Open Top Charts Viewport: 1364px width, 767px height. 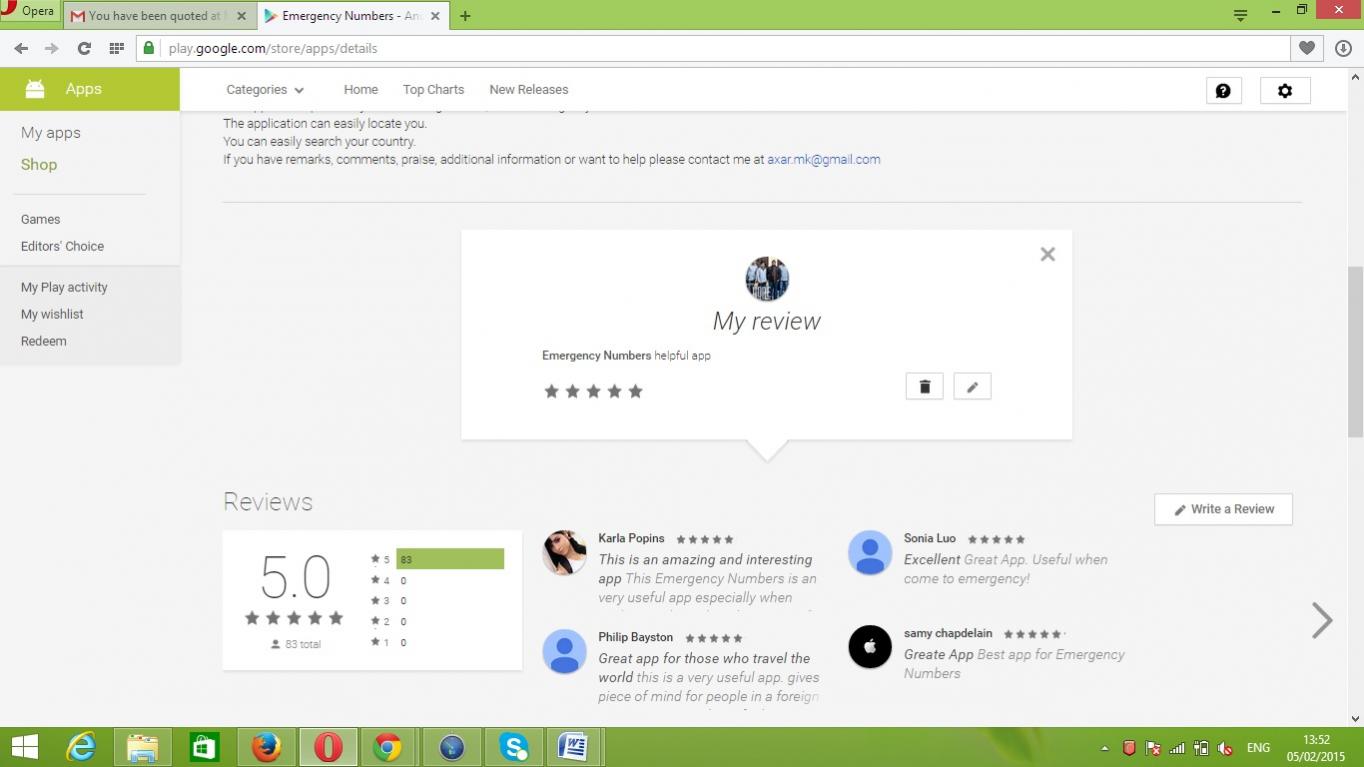pyautogui.click(x=433, y=90)
